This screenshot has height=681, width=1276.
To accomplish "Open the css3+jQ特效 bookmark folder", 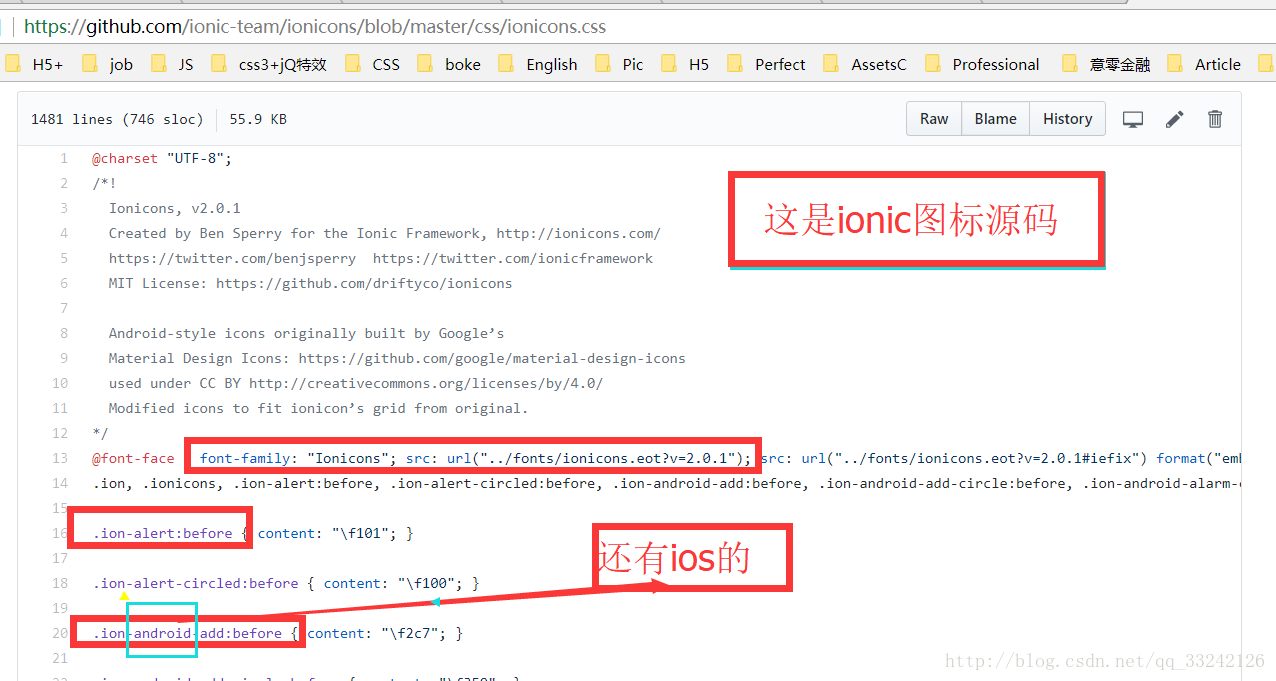I will pos(269,64).
